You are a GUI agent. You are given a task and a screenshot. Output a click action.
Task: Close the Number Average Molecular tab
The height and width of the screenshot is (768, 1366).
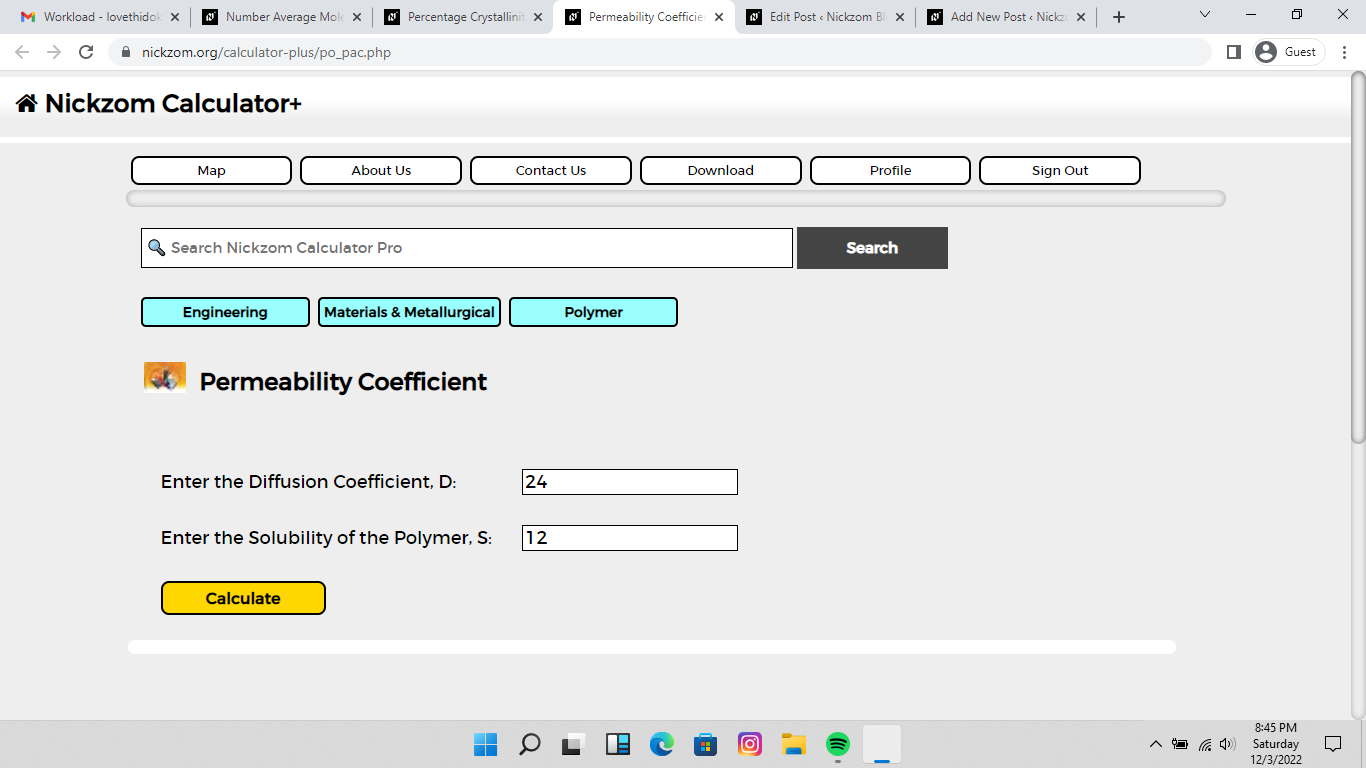click(x=356, y=17)
